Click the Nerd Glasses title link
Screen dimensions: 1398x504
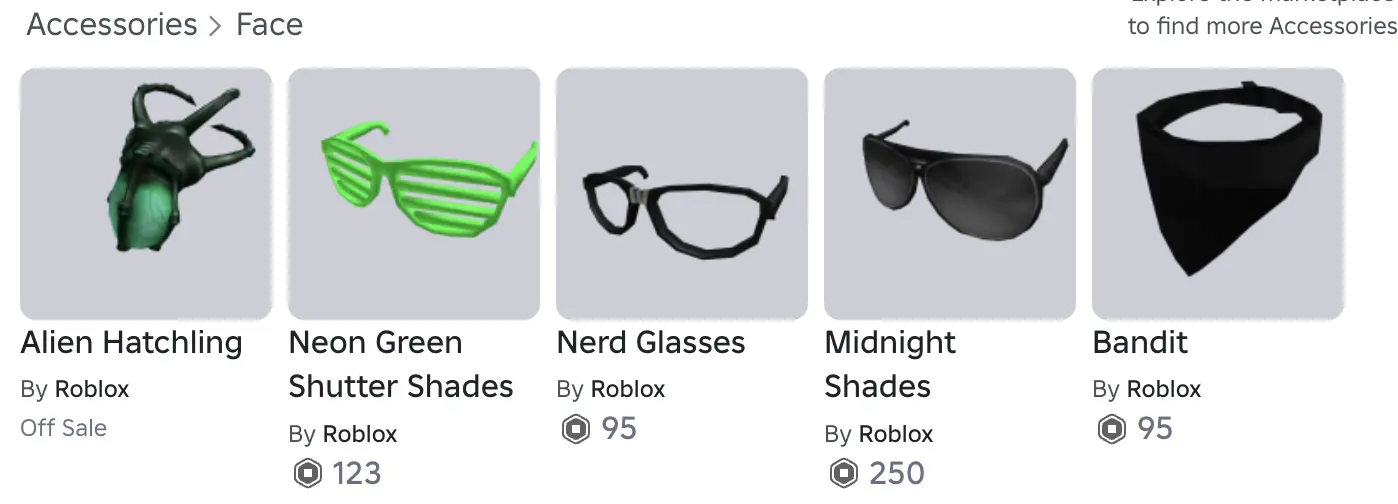coord(651,343)
